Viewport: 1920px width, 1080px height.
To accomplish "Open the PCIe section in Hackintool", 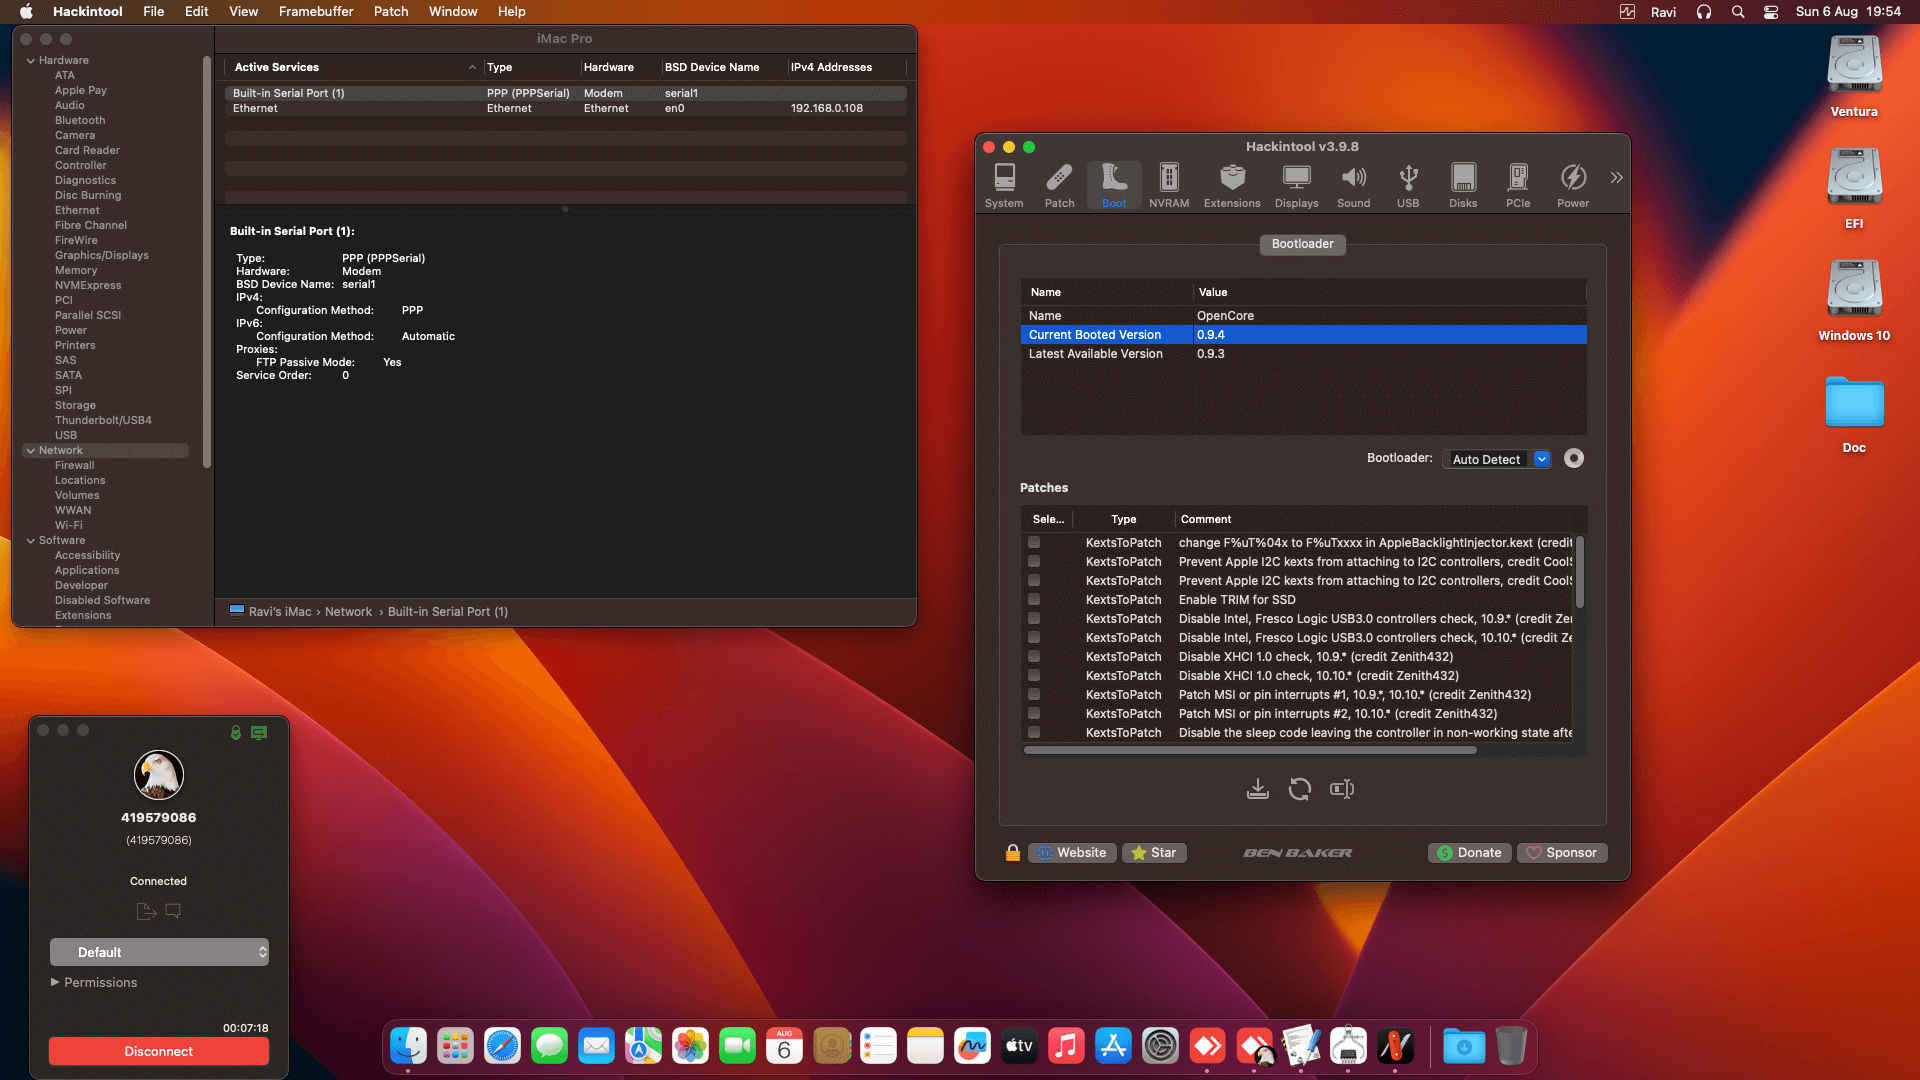I will coord(1518,186).
